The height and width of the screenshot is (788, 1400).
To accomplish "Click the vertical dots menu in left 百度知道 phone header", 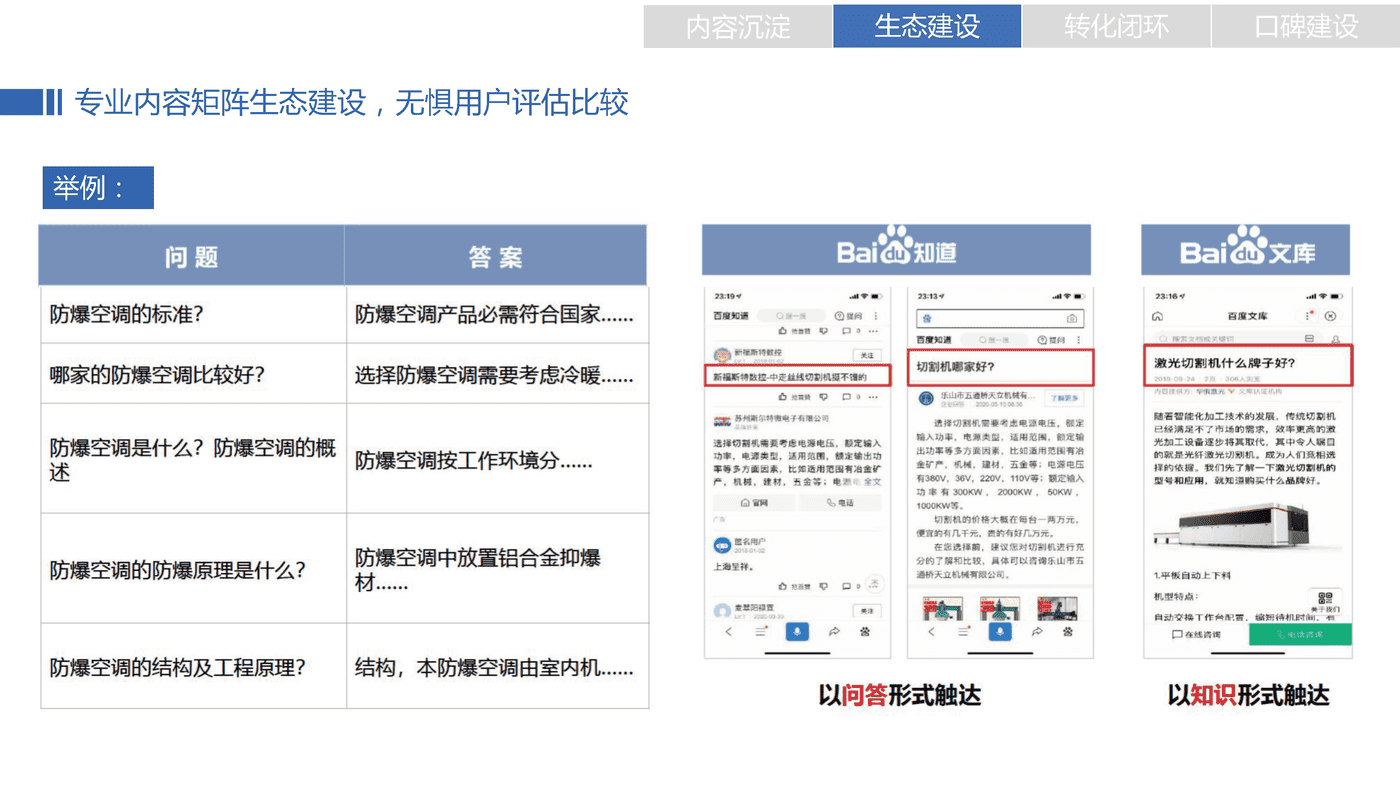I will tap(876, 316).
